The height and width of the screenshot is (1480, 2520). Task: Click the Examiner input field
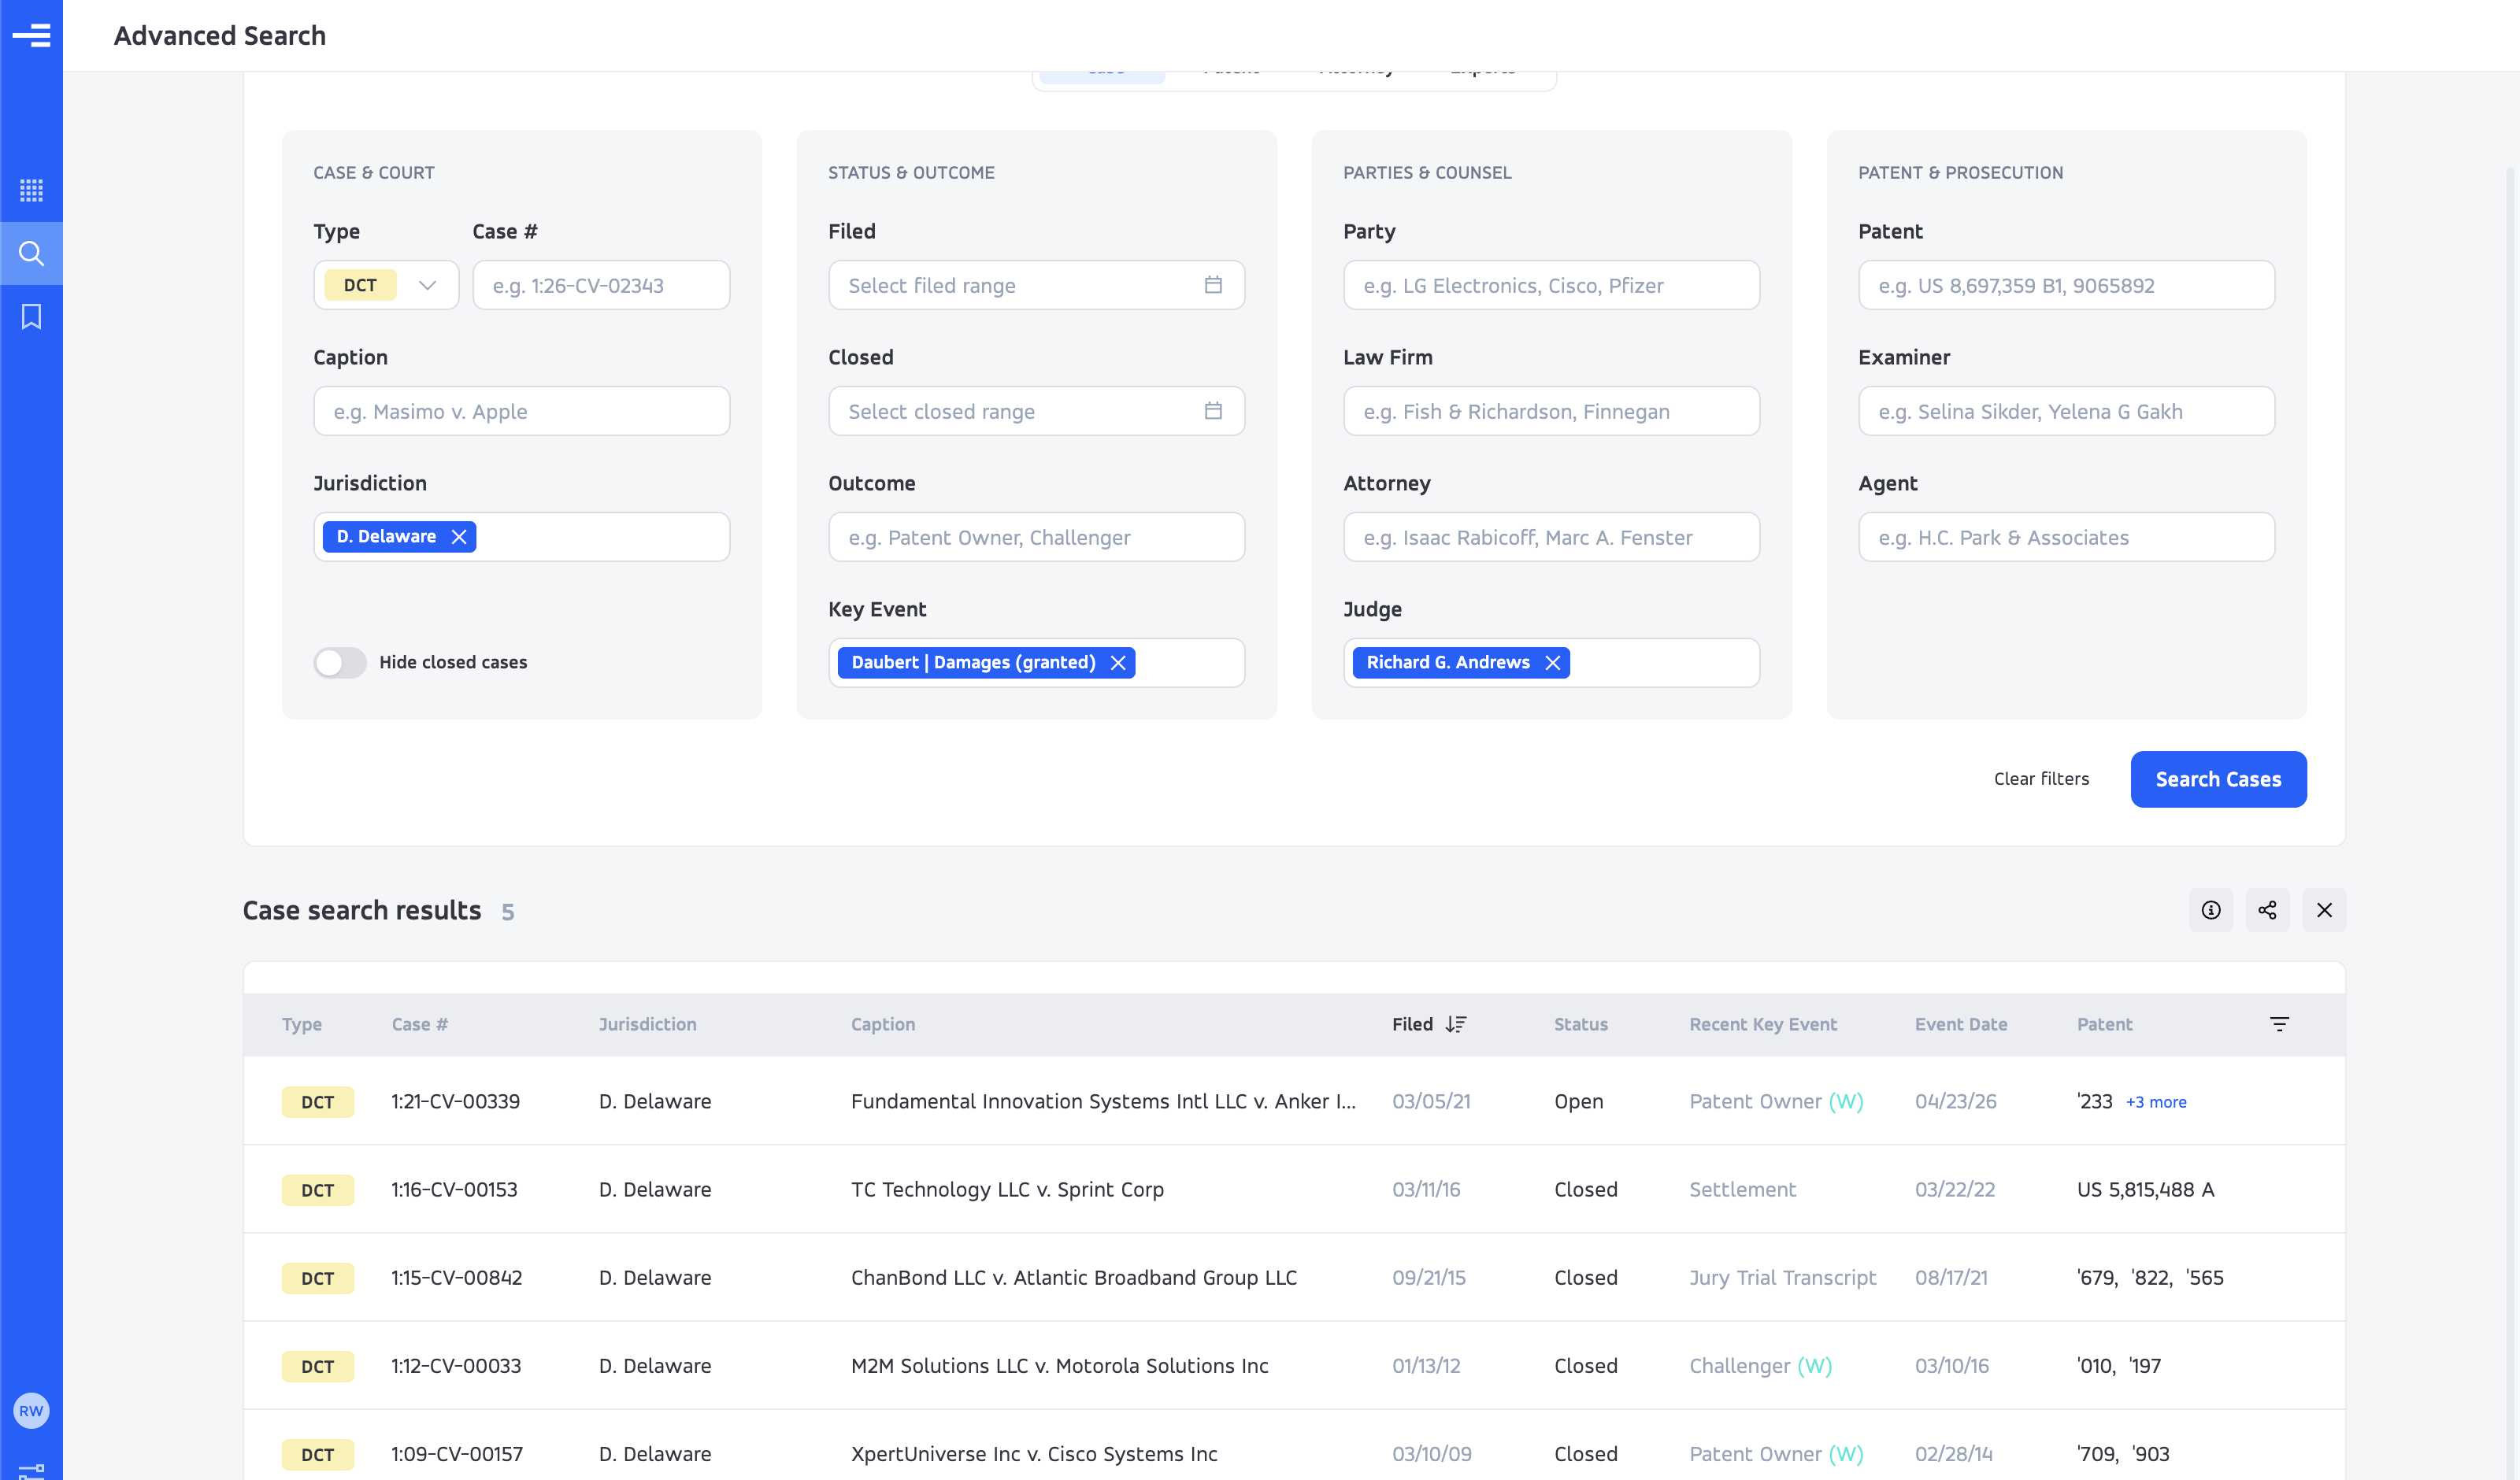pyautogui.click(x=2067, y=411)
